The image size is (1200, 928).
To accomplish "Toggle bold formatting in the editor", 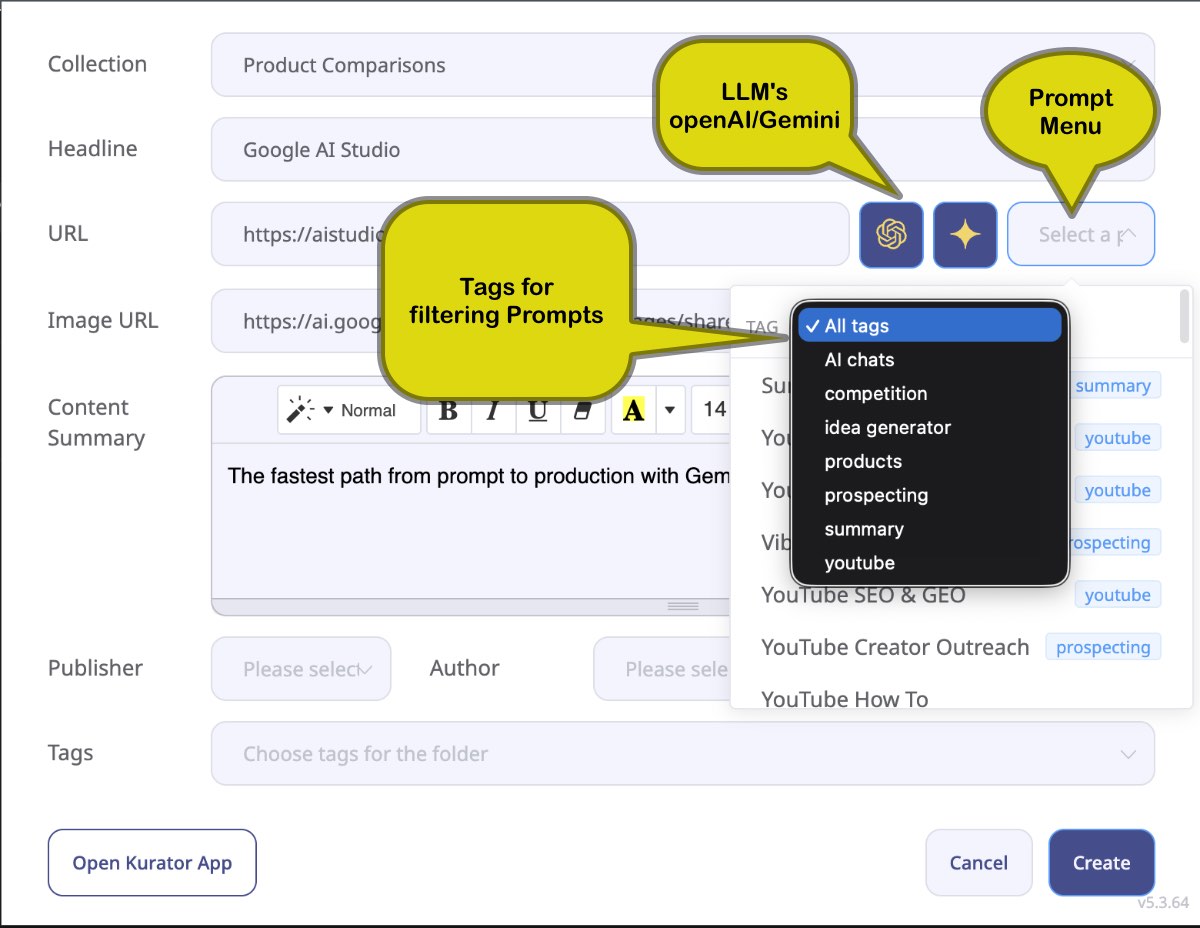I will [x=448, y=410].
